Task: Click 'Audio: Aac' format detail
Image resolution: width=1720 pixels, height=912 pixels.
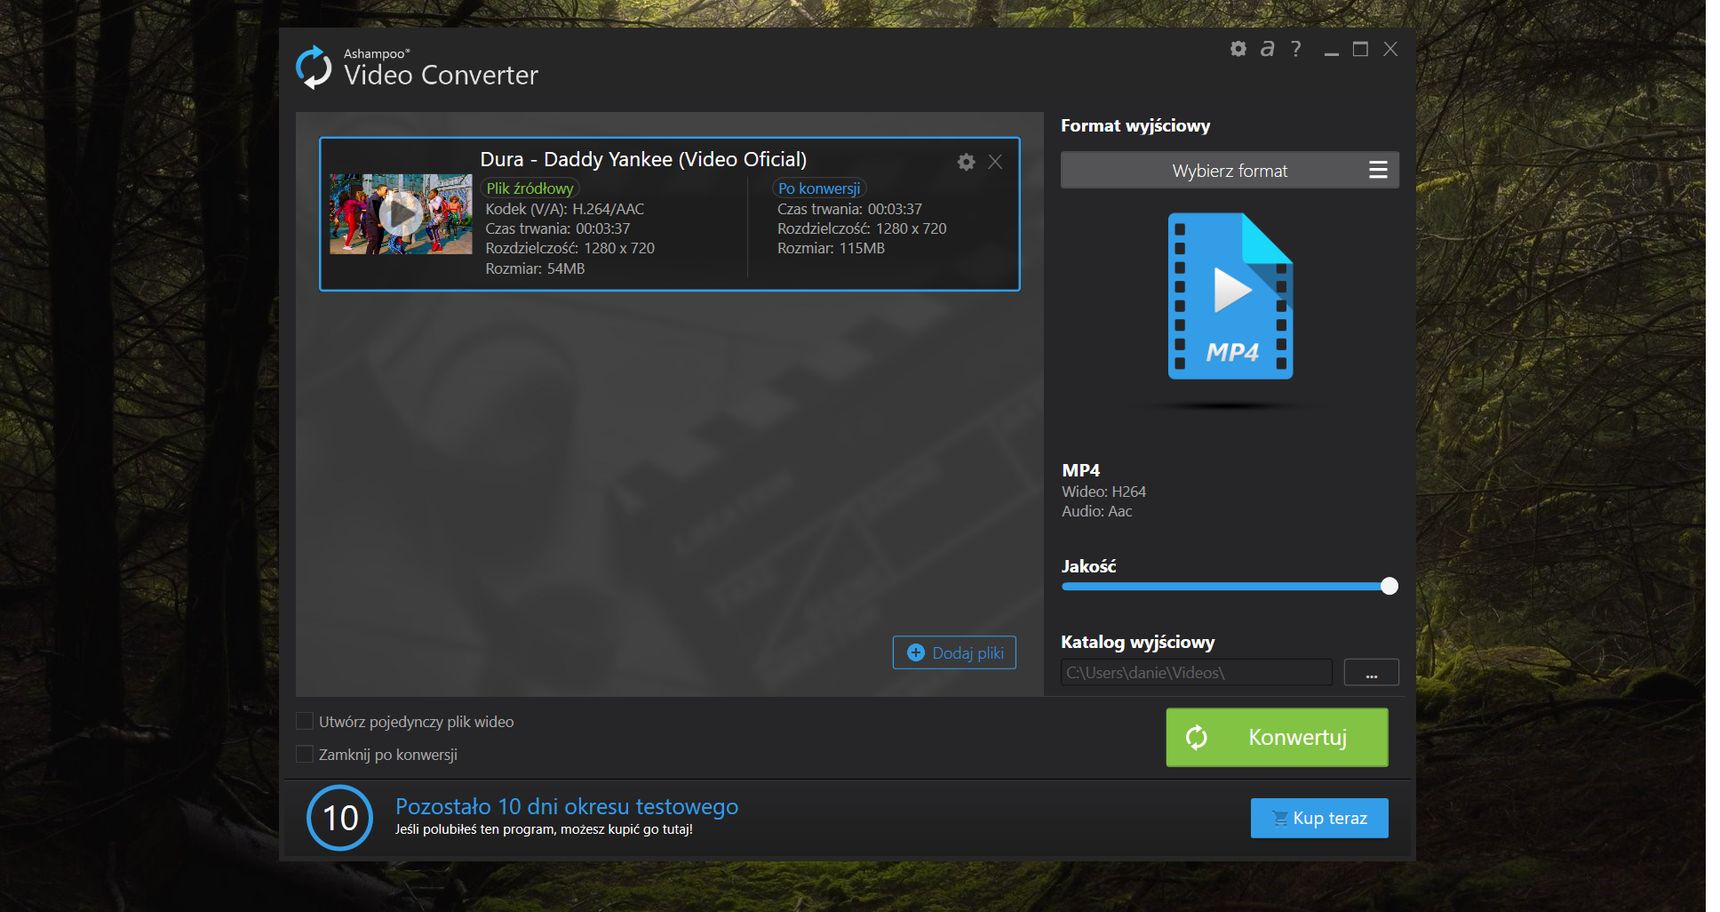Action: point(1097,511)
